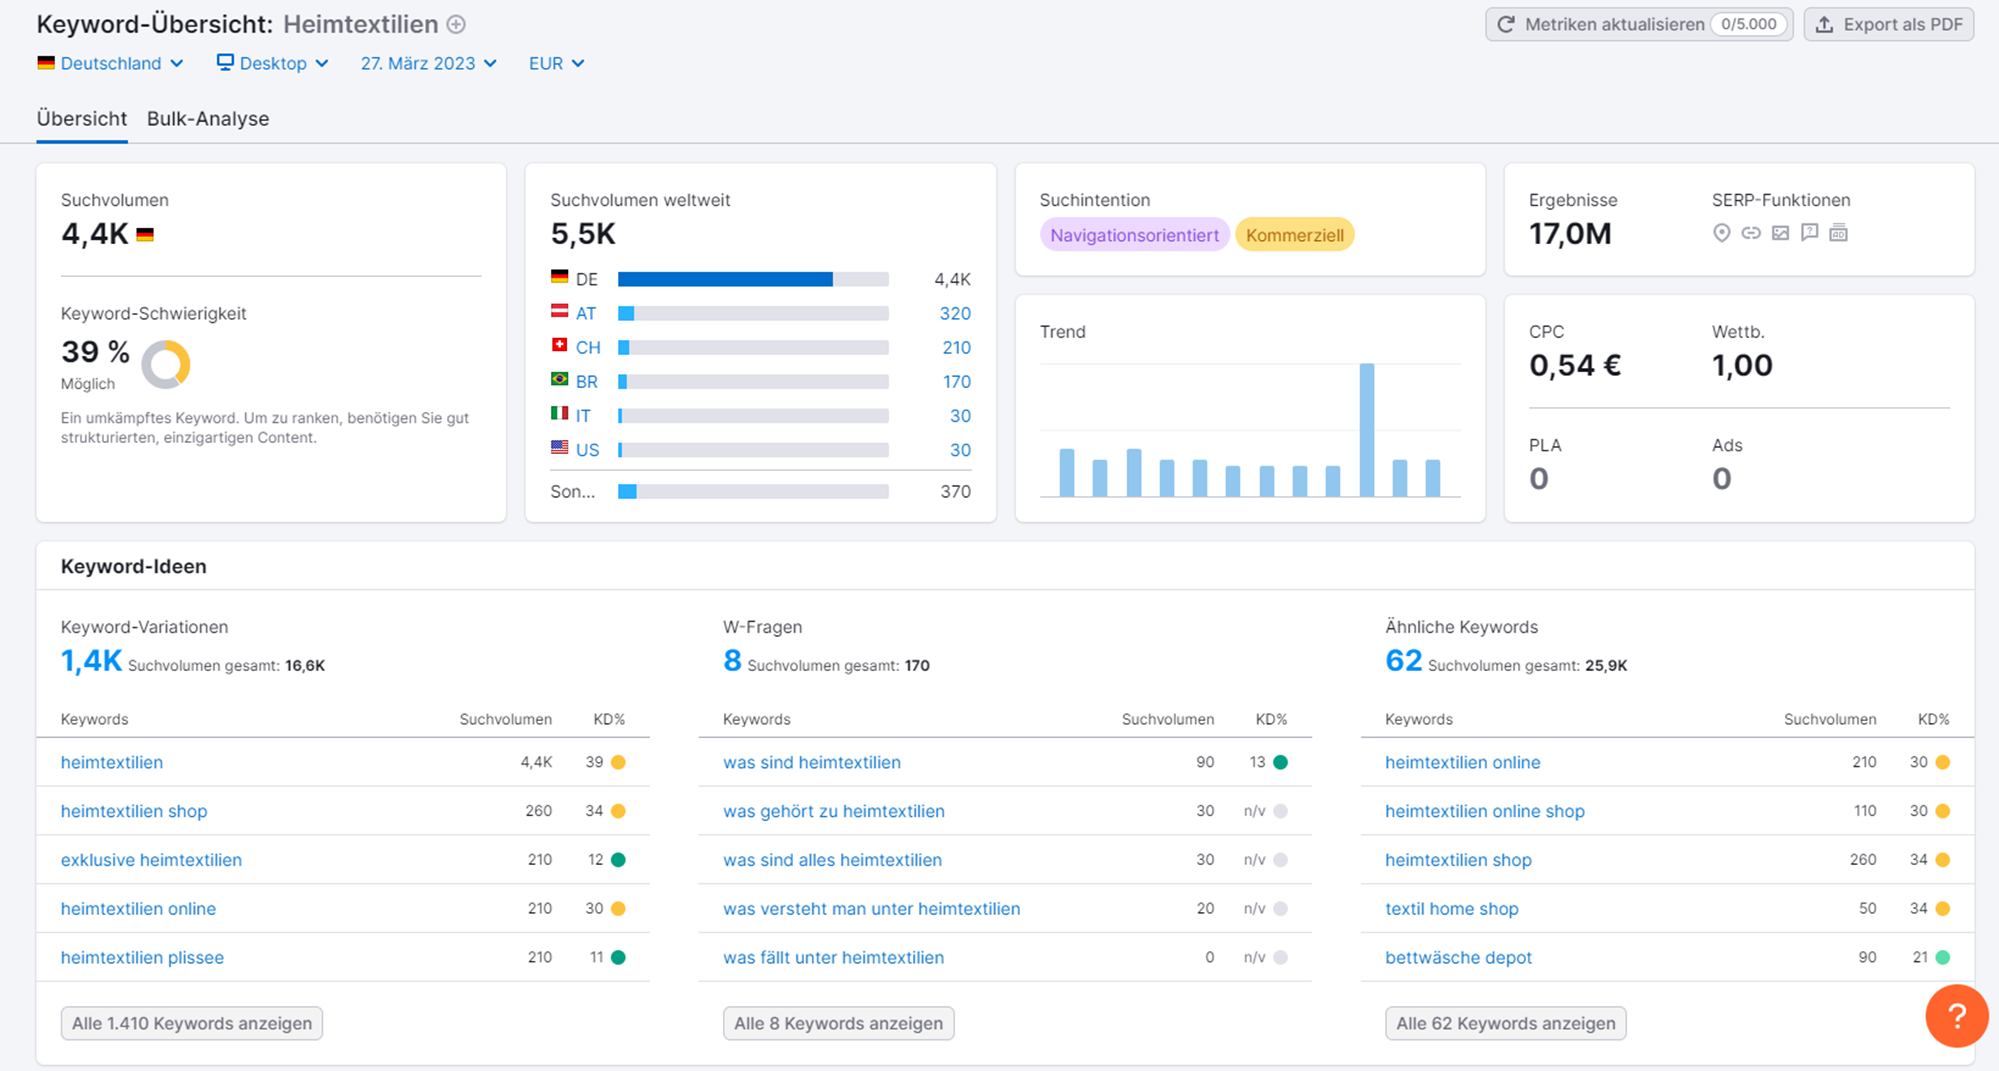Click the SERP image pack icon
This screenshot has width=1999, height=1071.
1780,233
